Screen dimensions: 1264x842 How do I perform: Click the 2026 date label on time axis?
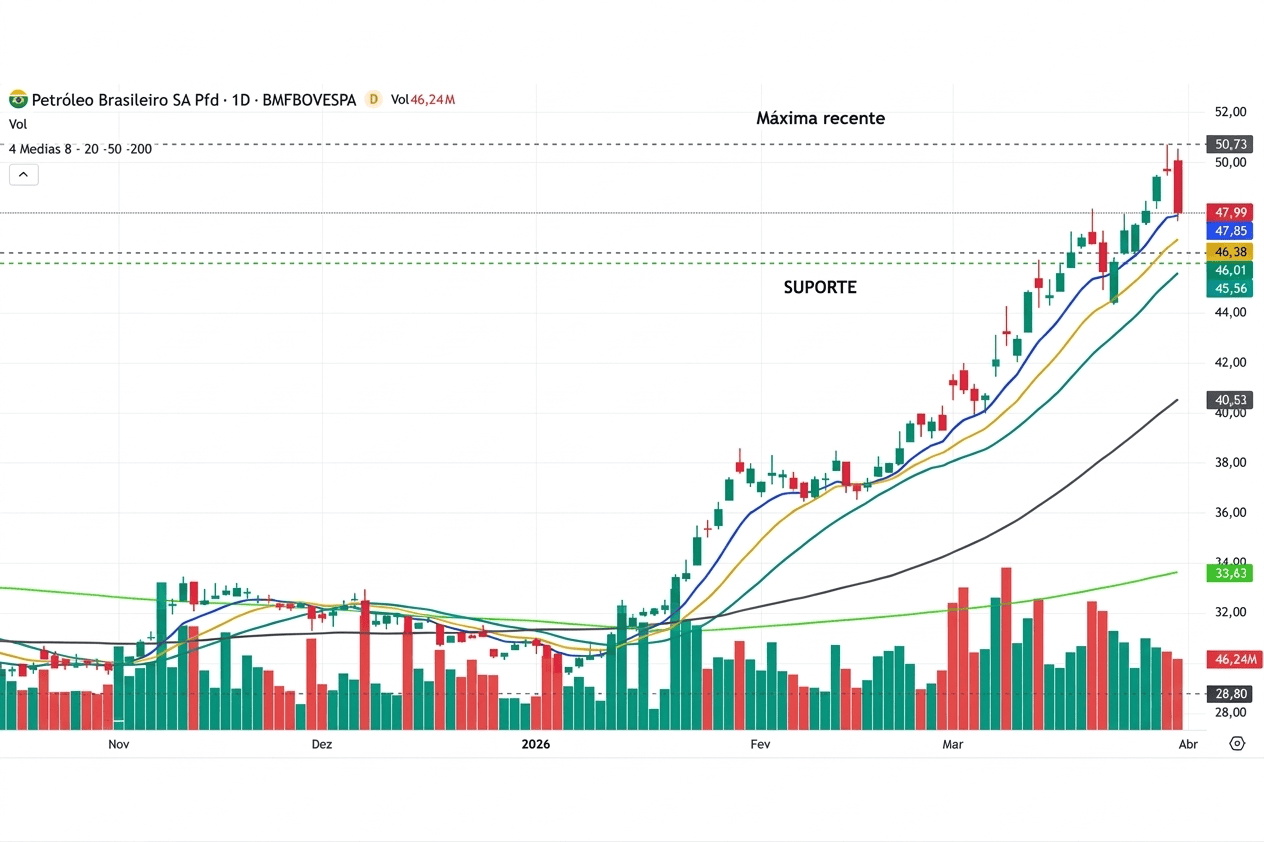(x=536, y=744)
